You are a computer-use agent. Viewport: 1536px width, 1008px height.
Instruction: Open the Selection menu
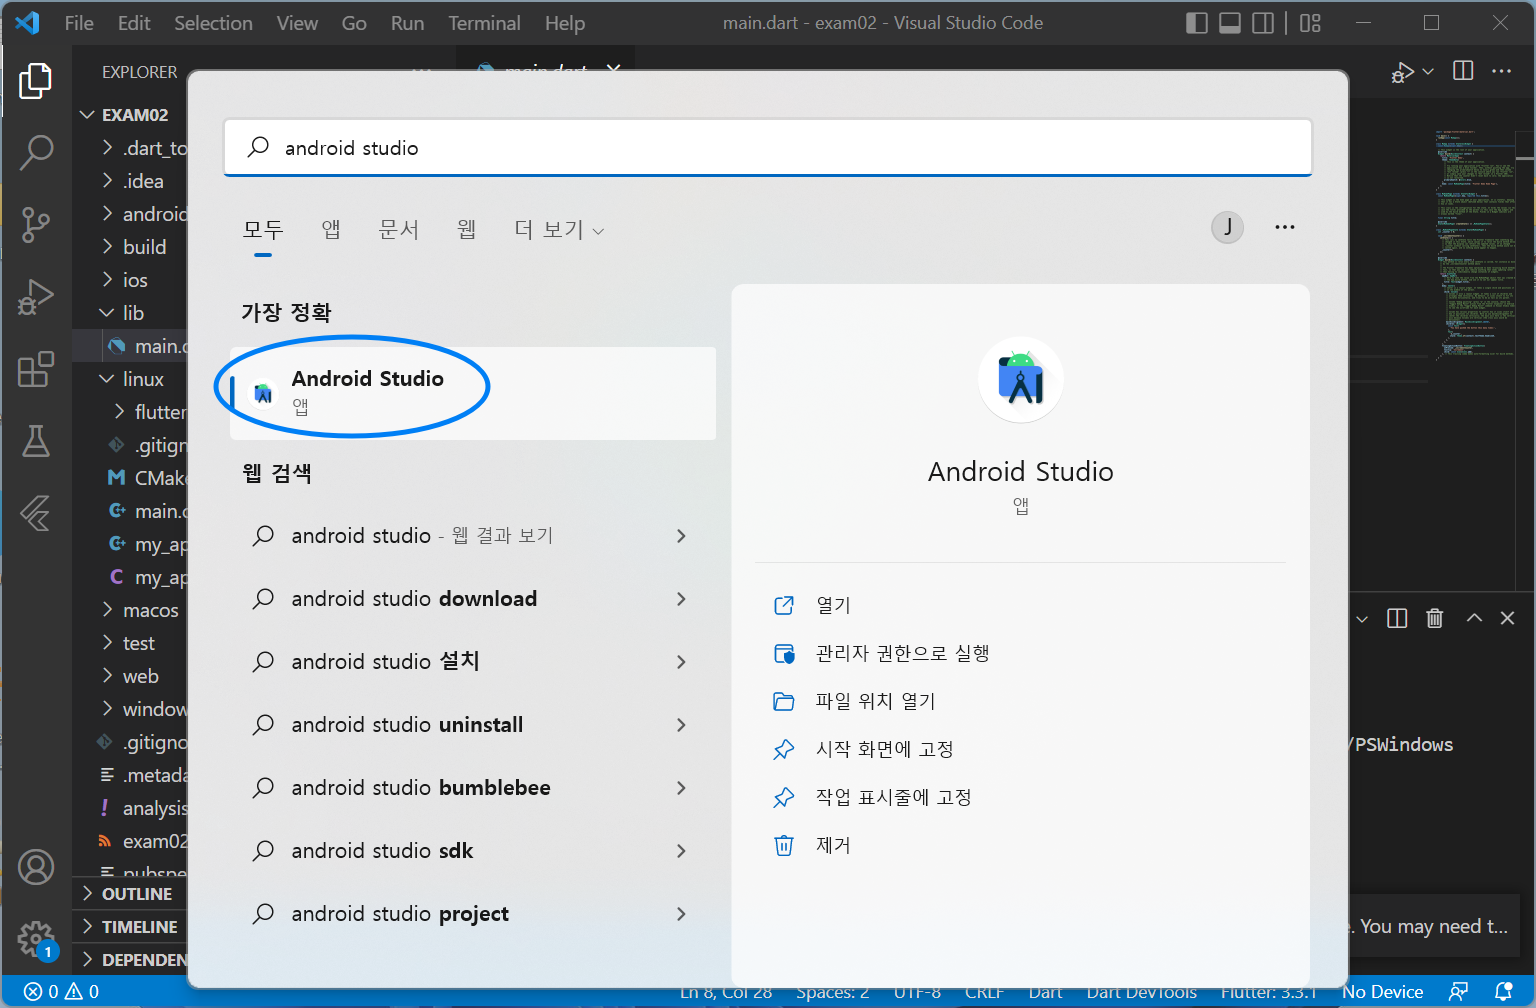click(213, 23)
